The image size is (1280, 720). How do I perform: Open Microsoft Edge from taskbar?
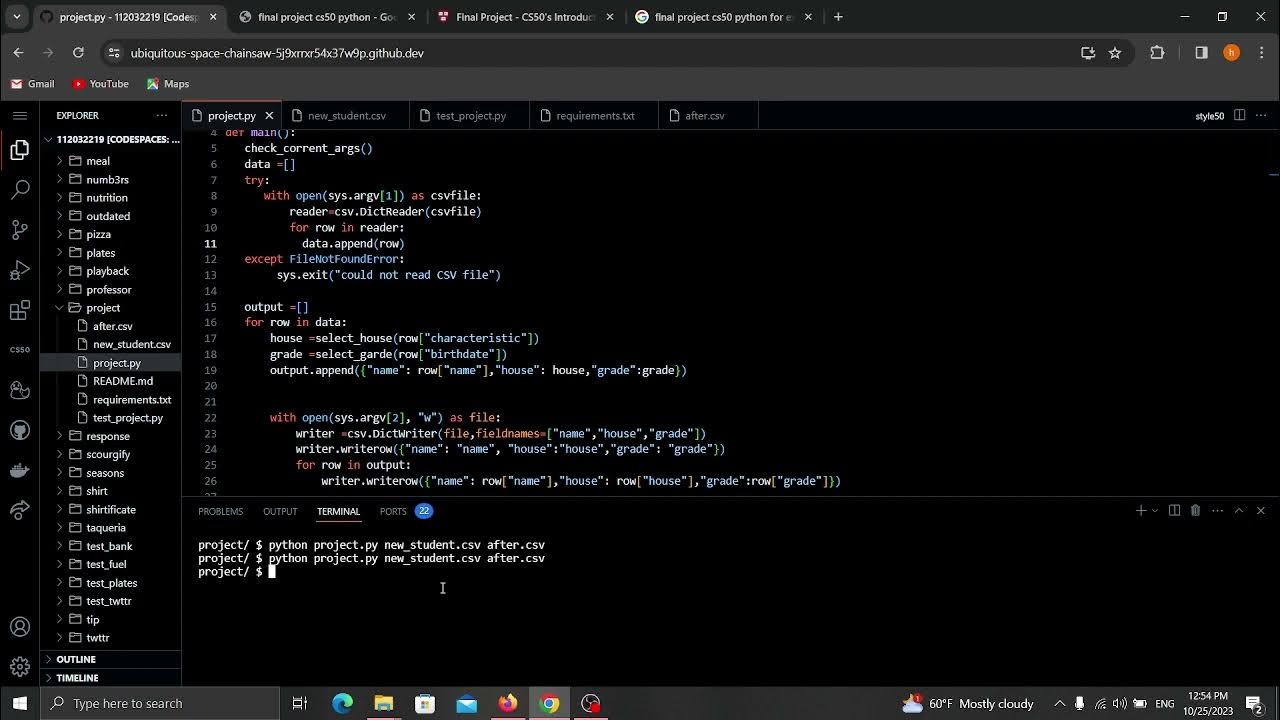[342, 703]
